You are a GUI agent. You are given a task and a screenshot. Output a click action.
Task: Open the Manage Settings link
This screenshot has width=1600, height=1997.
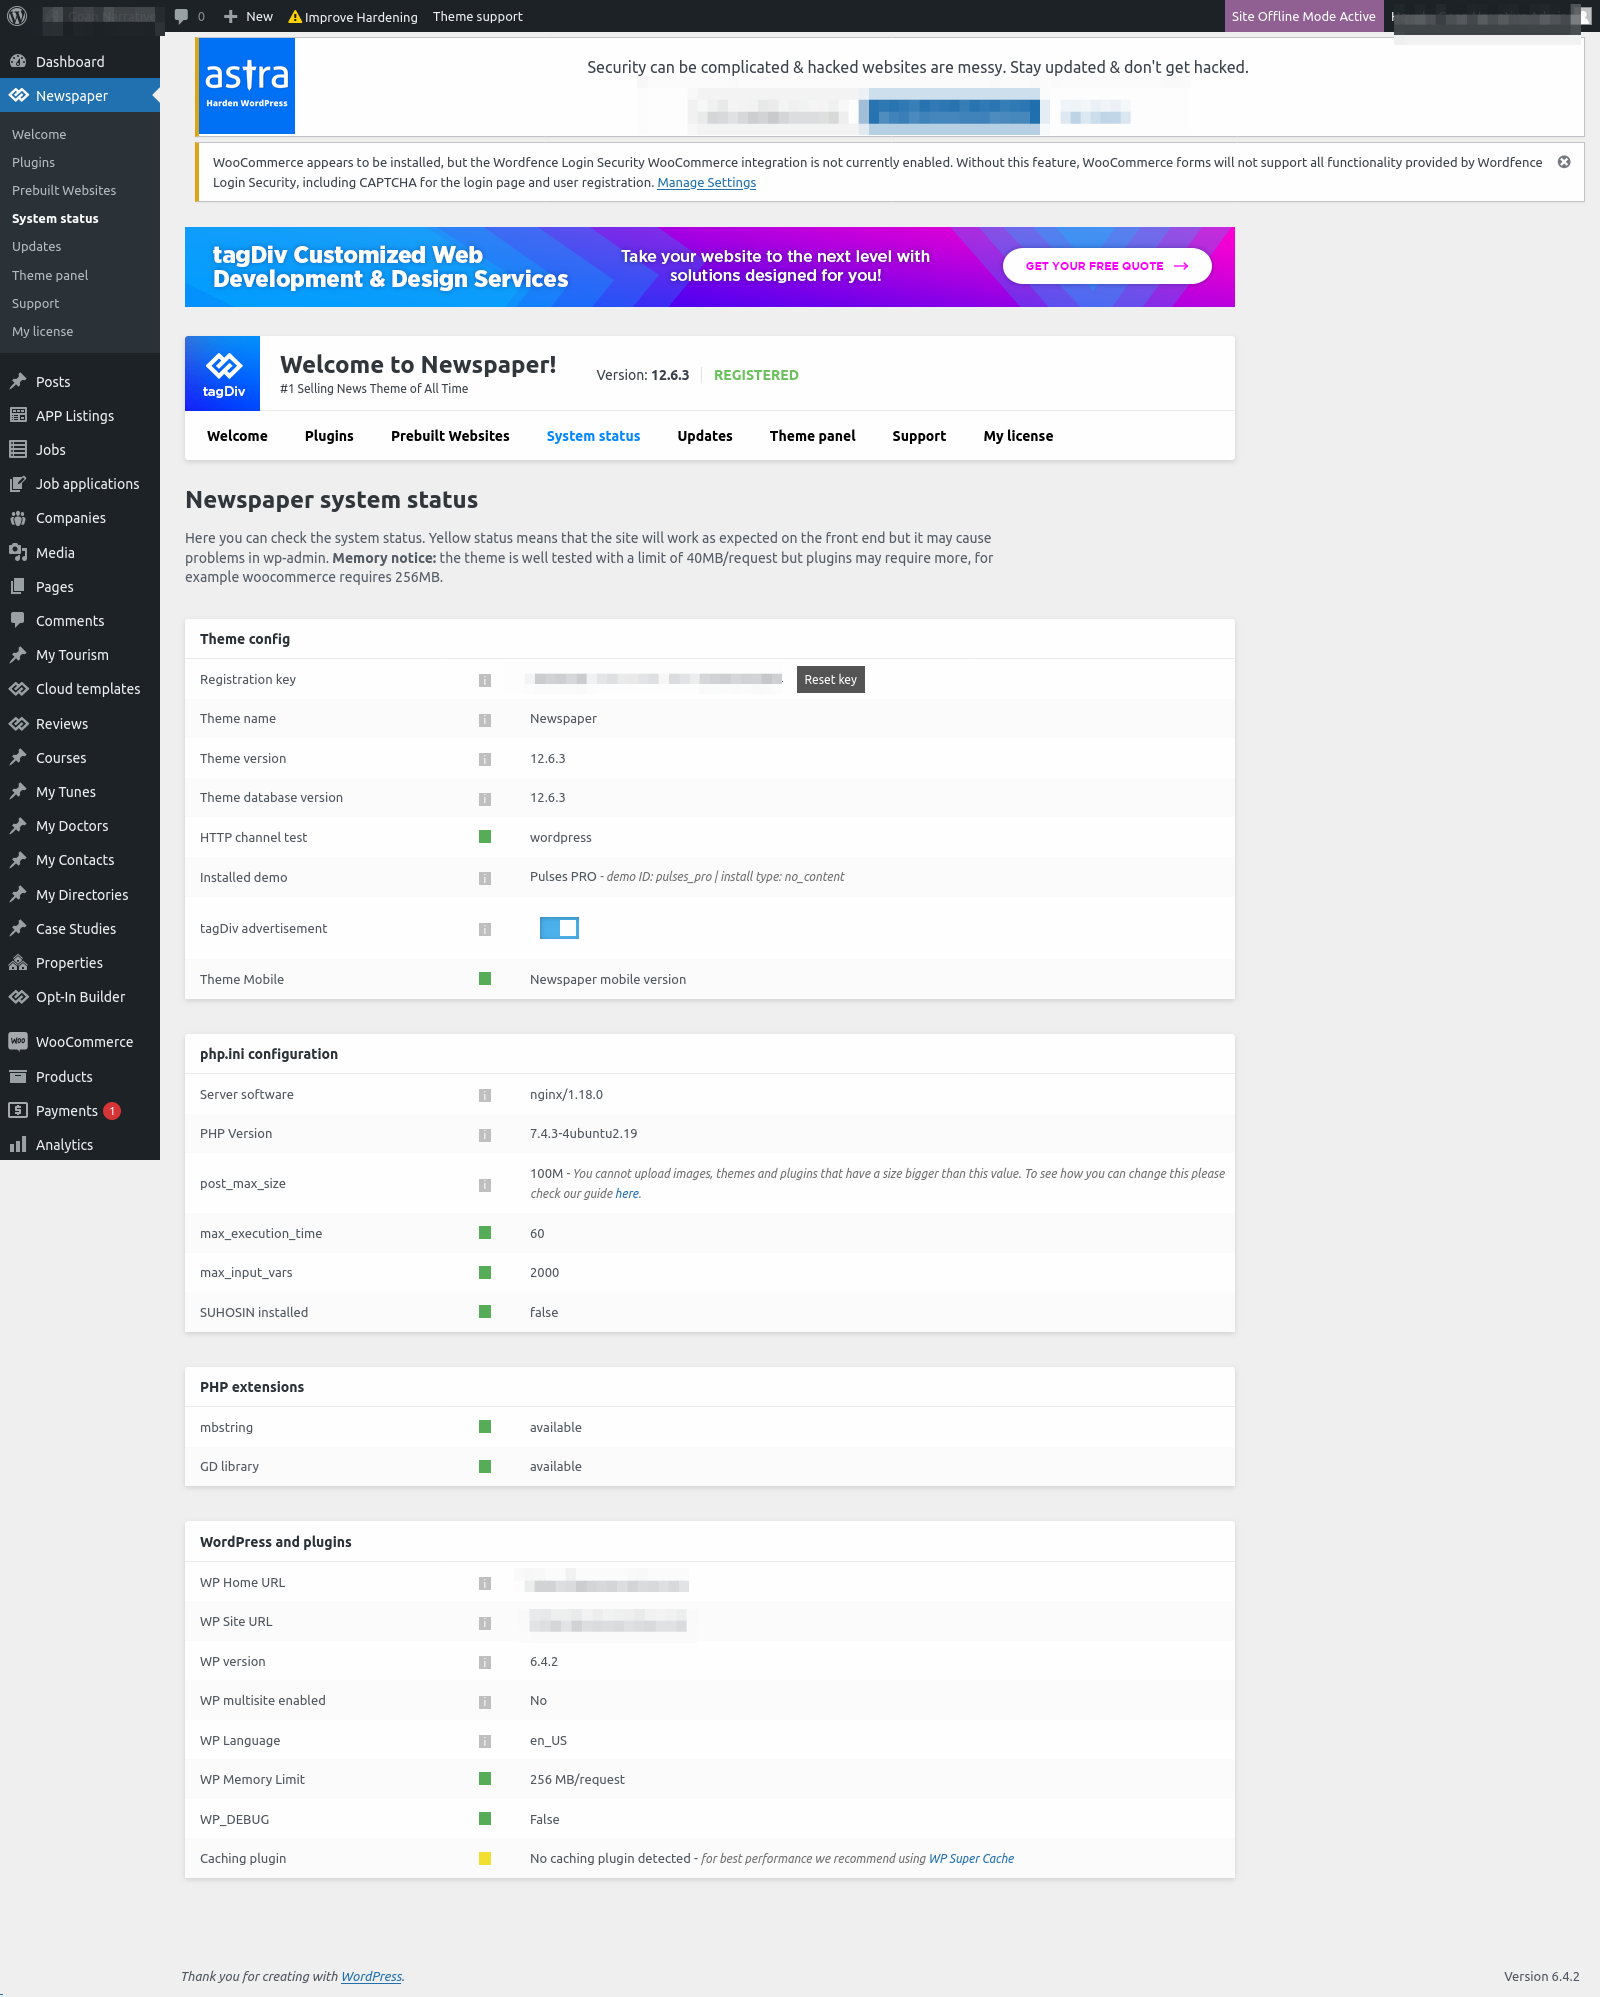[706, 183]
